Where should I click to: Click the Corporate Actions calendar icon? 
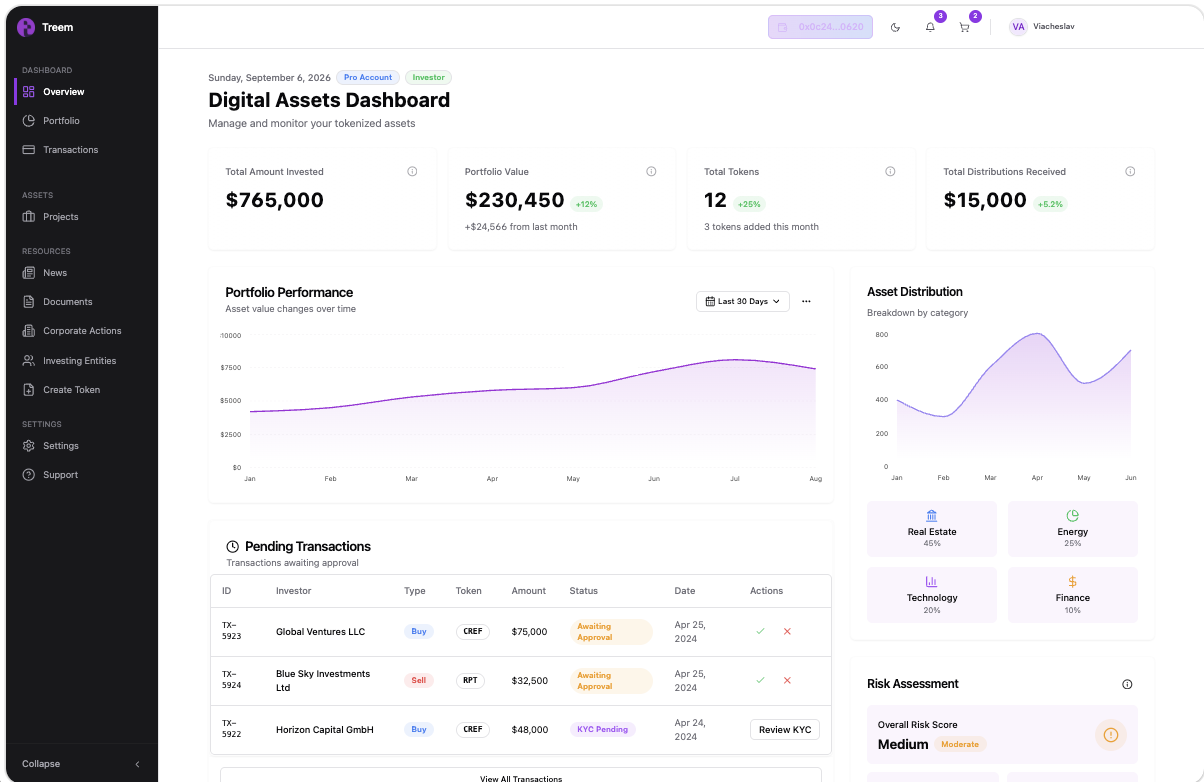29,331
